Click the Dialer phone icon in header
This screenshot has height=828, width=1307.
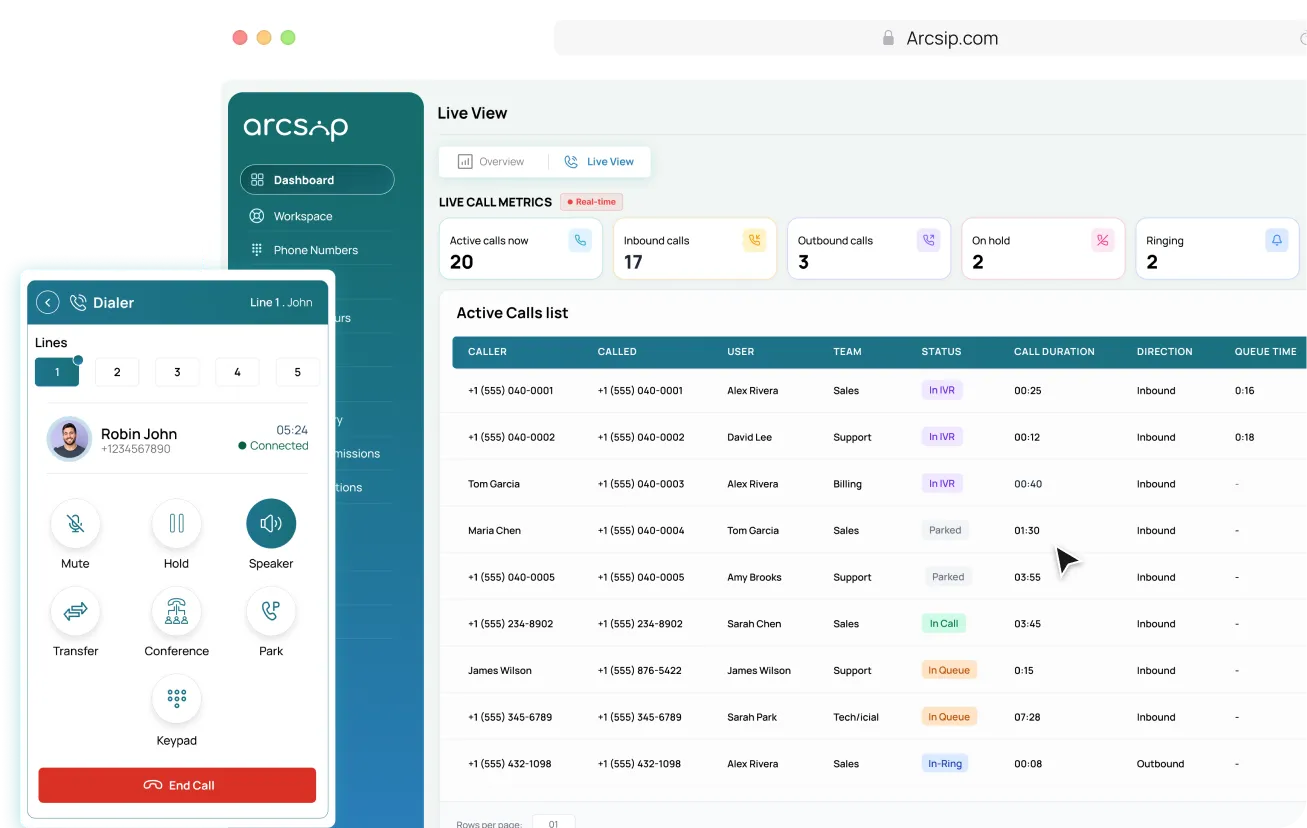click(x=78, y=302)
